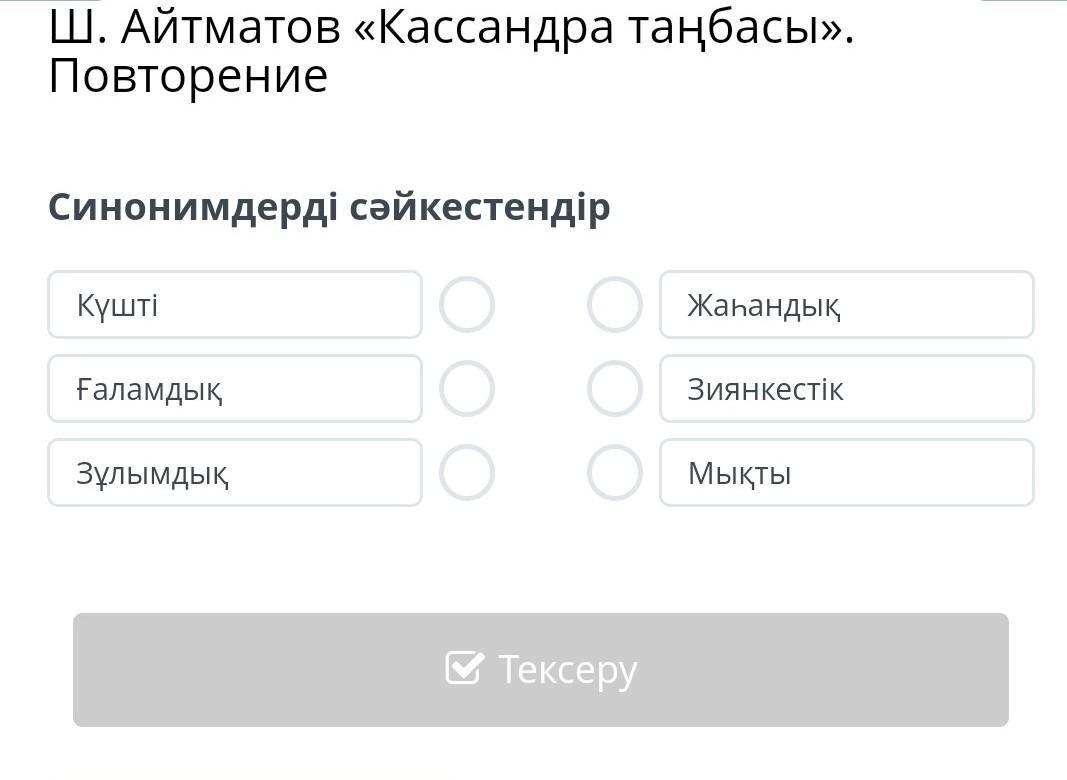Viewport: 1067px width, 780px height.
Task: Select the Ғаламдық answer box
Action: [x=235, y=389]
